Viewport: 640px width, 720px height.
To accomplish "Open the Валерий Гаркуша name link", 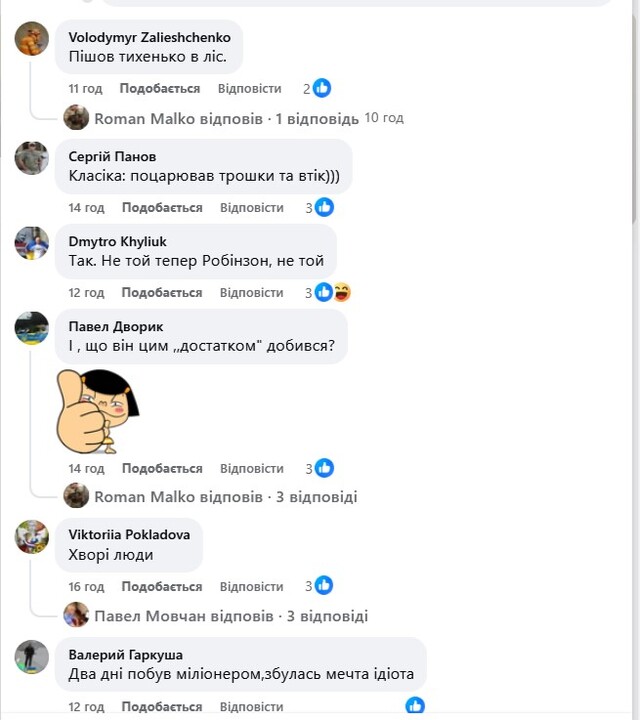I will coord(125,654).
